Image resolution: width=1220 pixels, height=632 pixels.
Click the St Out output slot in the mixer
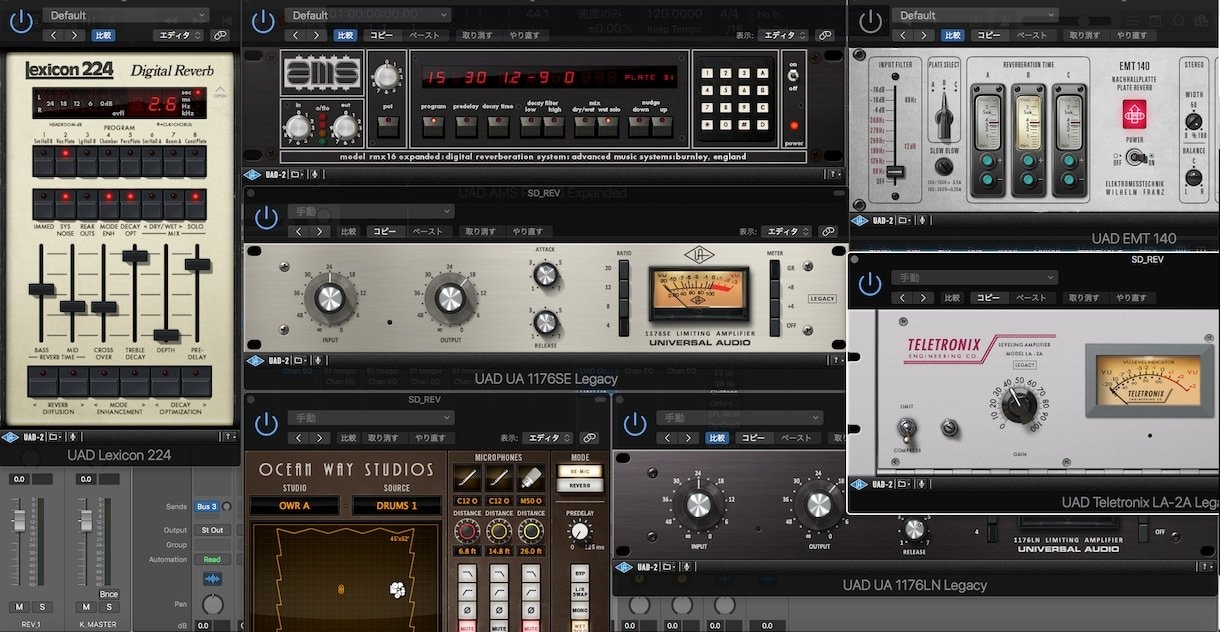click(x=212, y=530)
